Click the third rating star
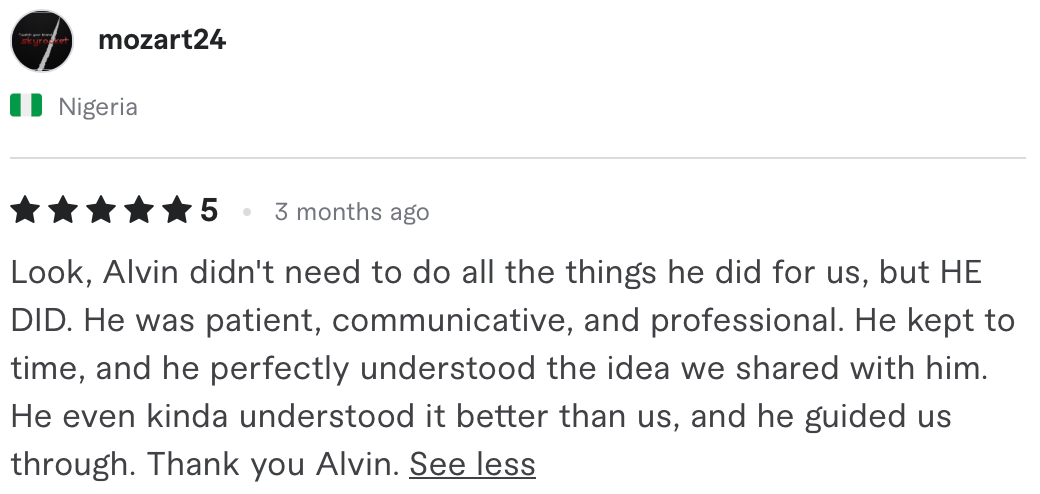Screen dimensions: 1040x494 pos(101,211)
